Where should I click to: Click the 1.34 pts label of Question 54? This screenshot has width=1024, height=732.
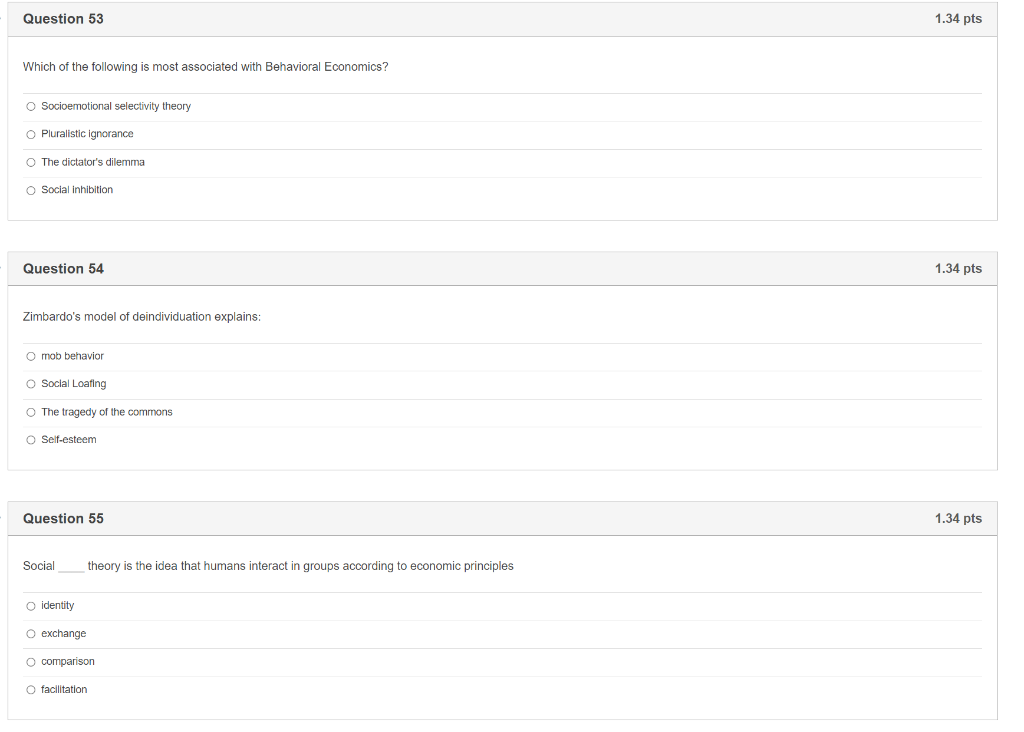click(958, 268)
